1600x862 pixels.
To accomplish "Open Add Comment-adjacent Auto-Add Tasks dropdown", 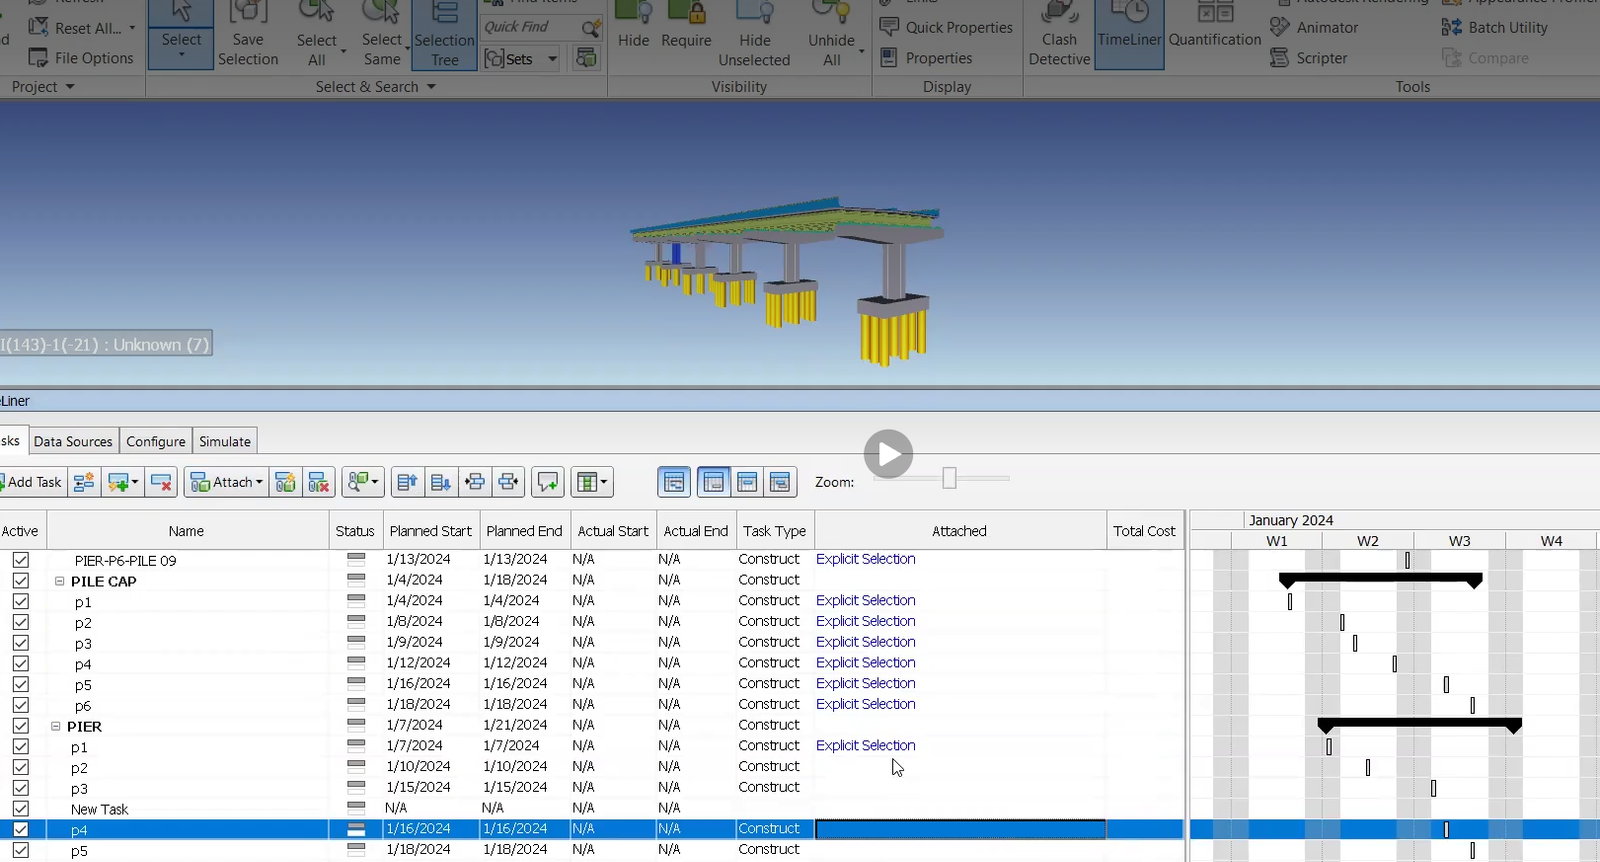I will (124, 482).
